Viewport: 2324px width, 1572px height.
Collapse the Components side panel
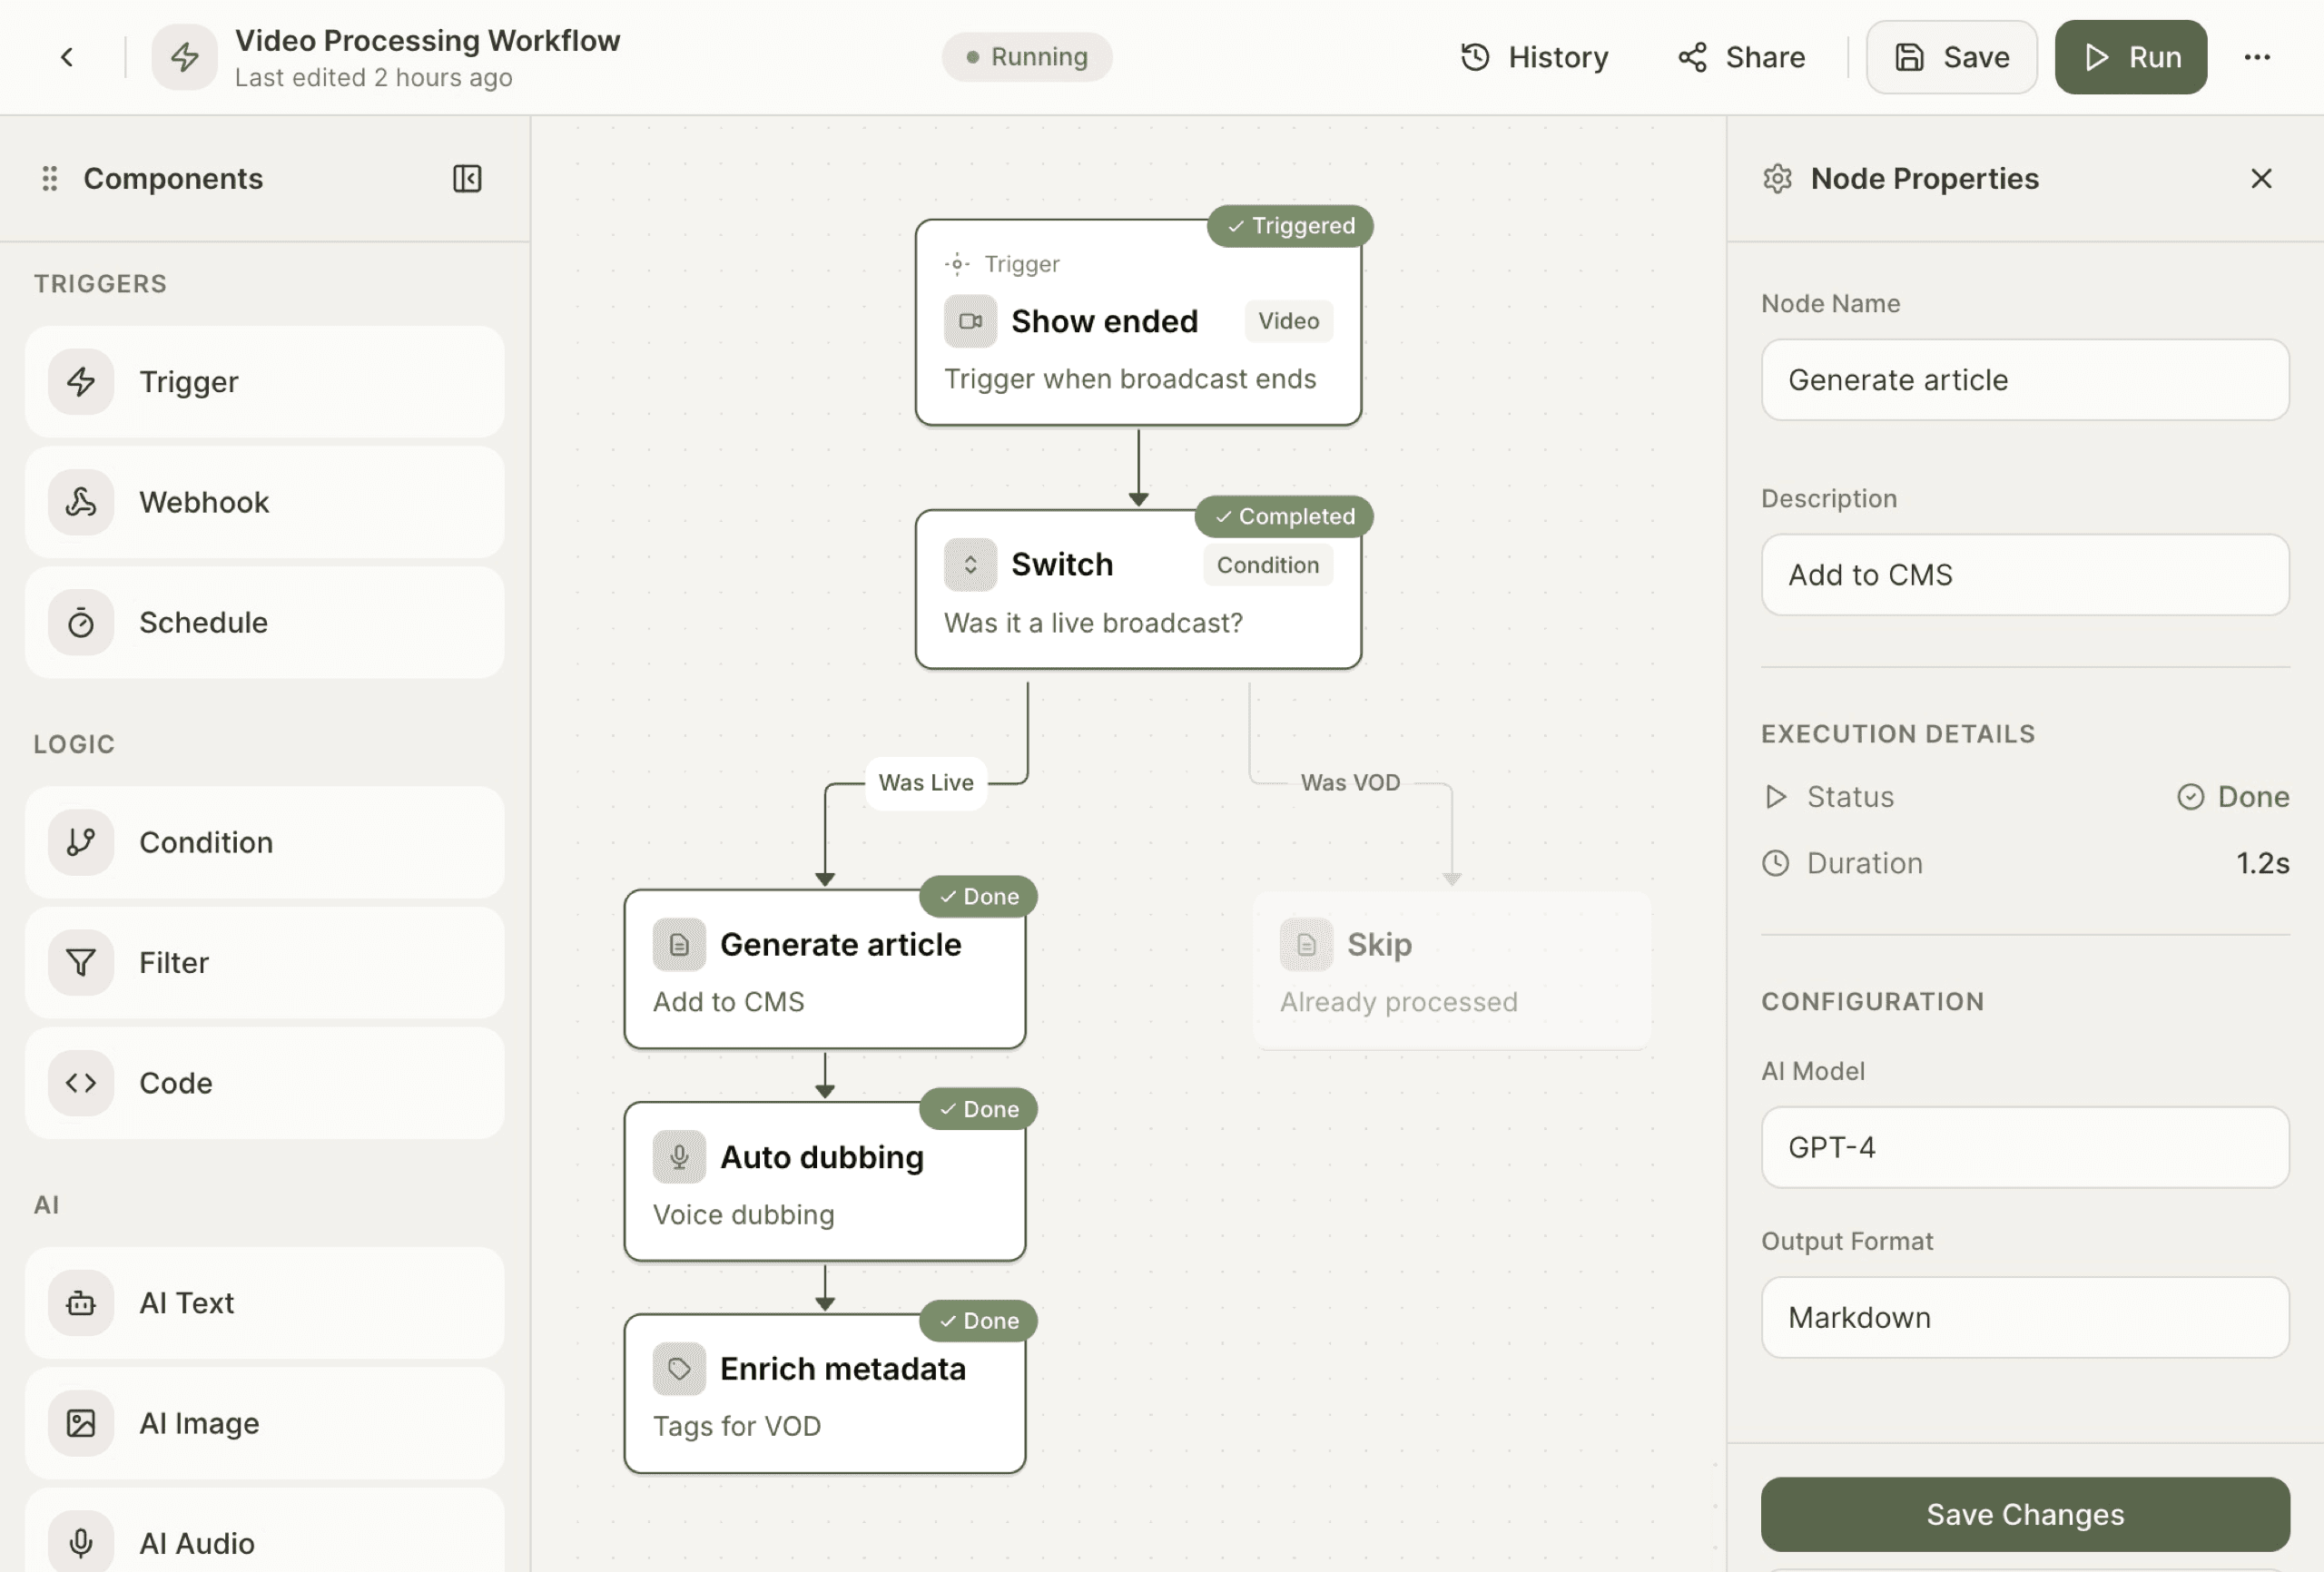(x=467, y=179)
